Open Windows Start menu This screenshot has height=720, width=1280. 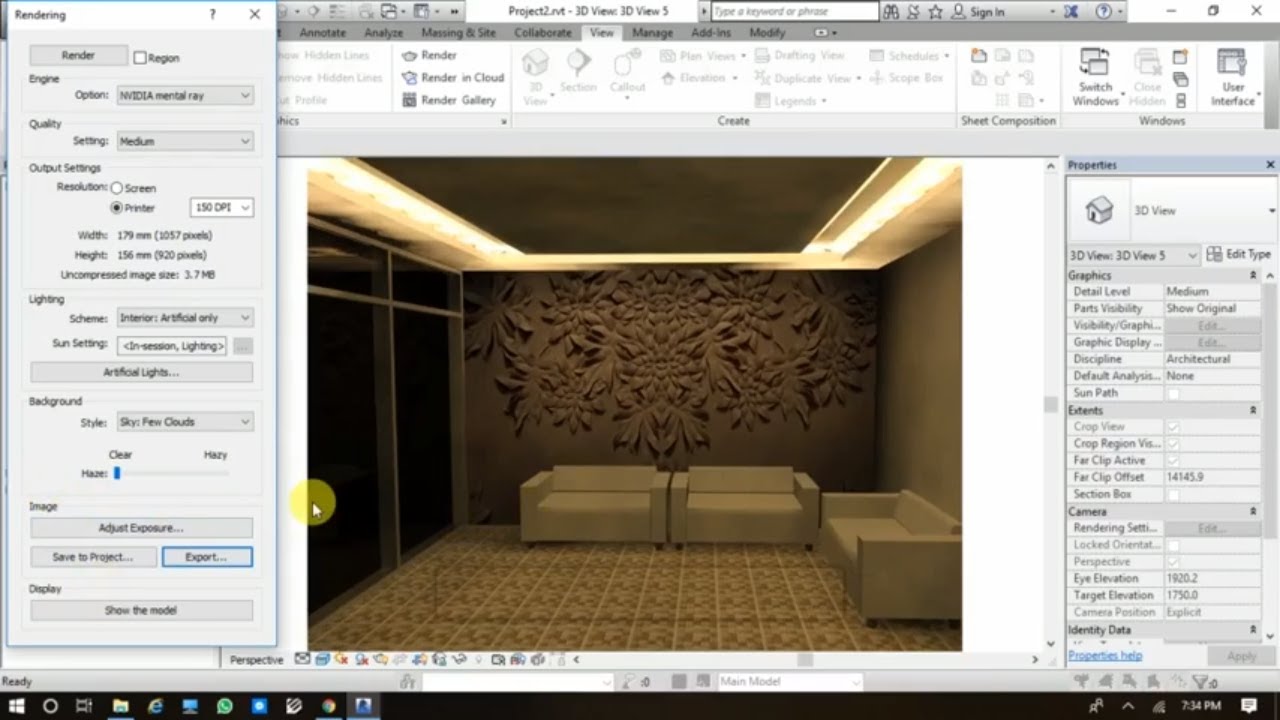19,706
